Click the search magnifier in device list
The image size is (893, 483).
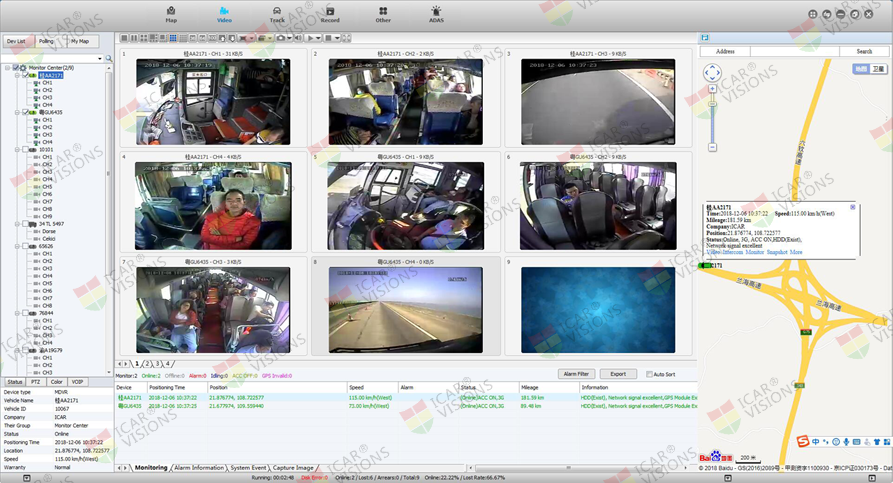(109, 58)
